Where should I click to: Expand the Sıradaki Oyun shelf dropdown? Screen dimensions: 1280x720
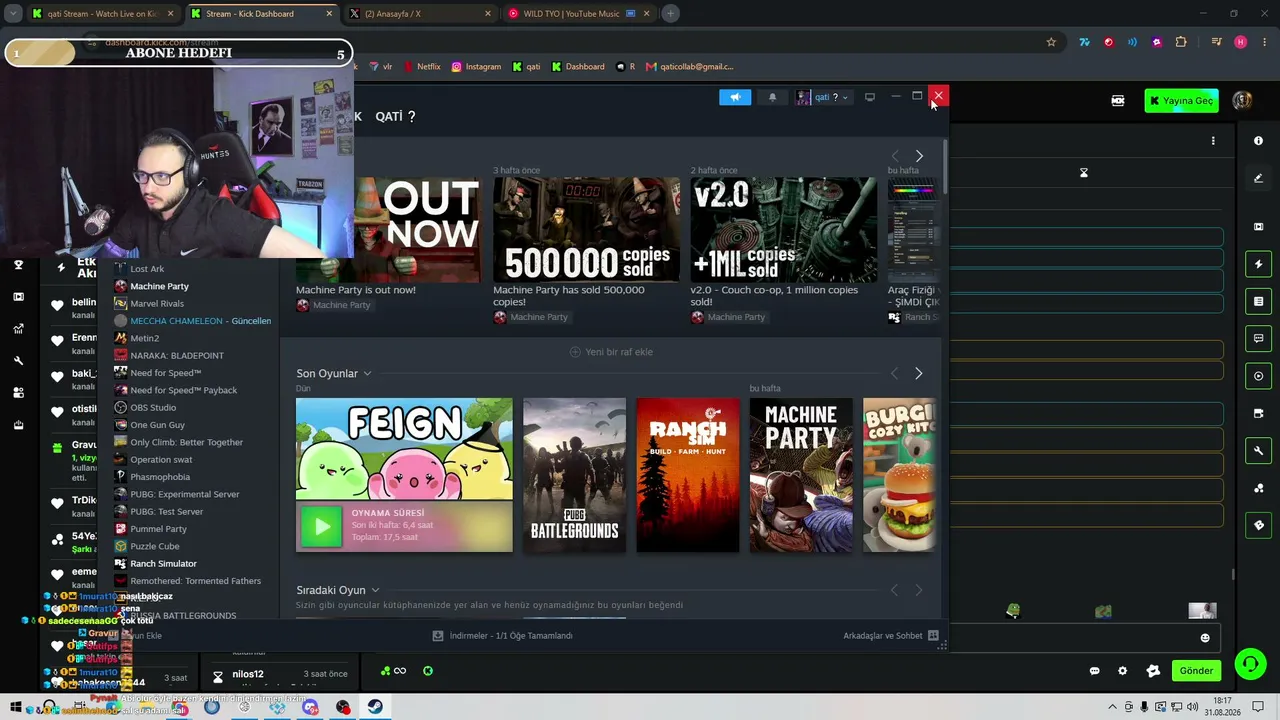pyautogui.click(x=375, y=590)
